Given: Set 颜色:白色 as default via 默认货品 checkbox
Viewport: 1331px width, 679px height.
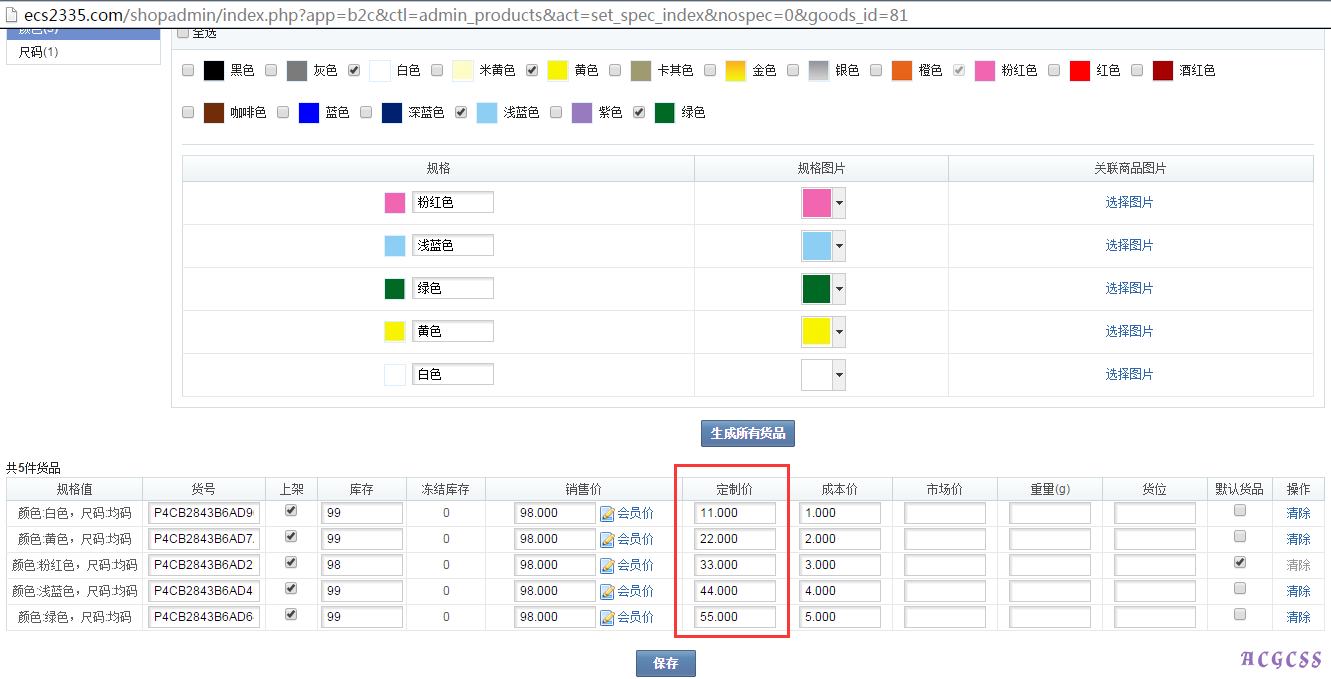Looking at the screenshot, I should [1240, 510].
